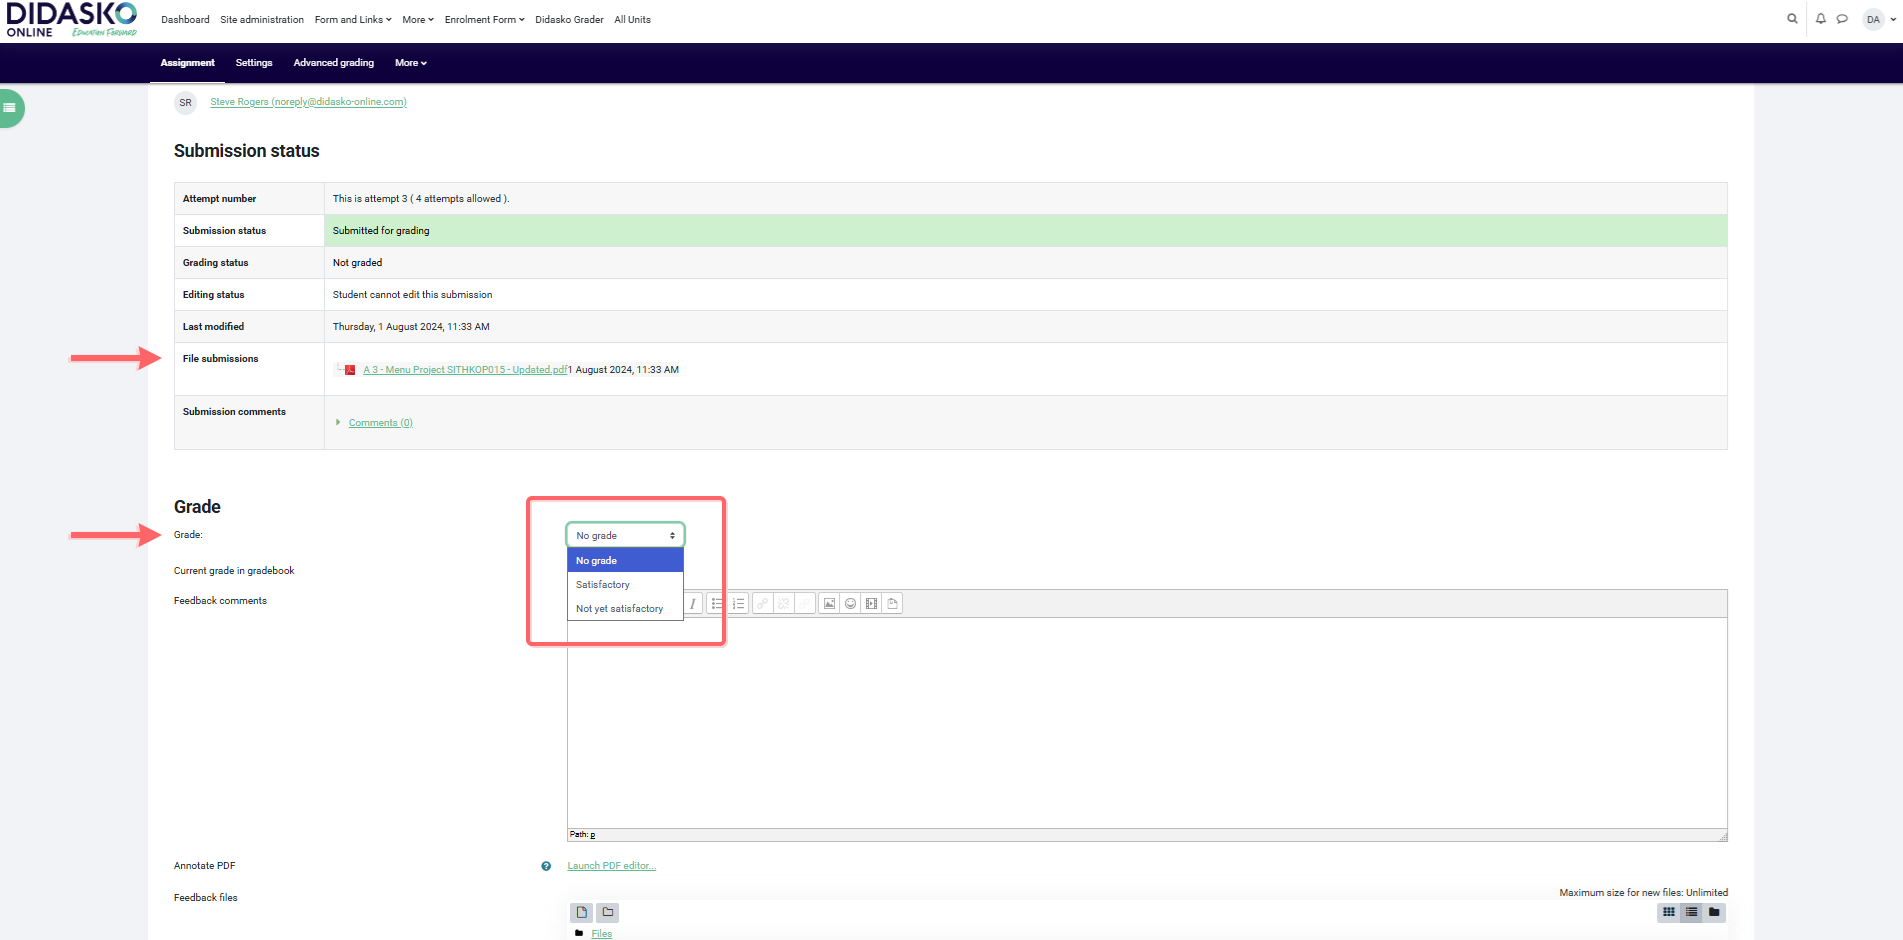Select Not yet satisfactory grade option
Screen dimensions: 1903x940
click(x=619, y=609)
